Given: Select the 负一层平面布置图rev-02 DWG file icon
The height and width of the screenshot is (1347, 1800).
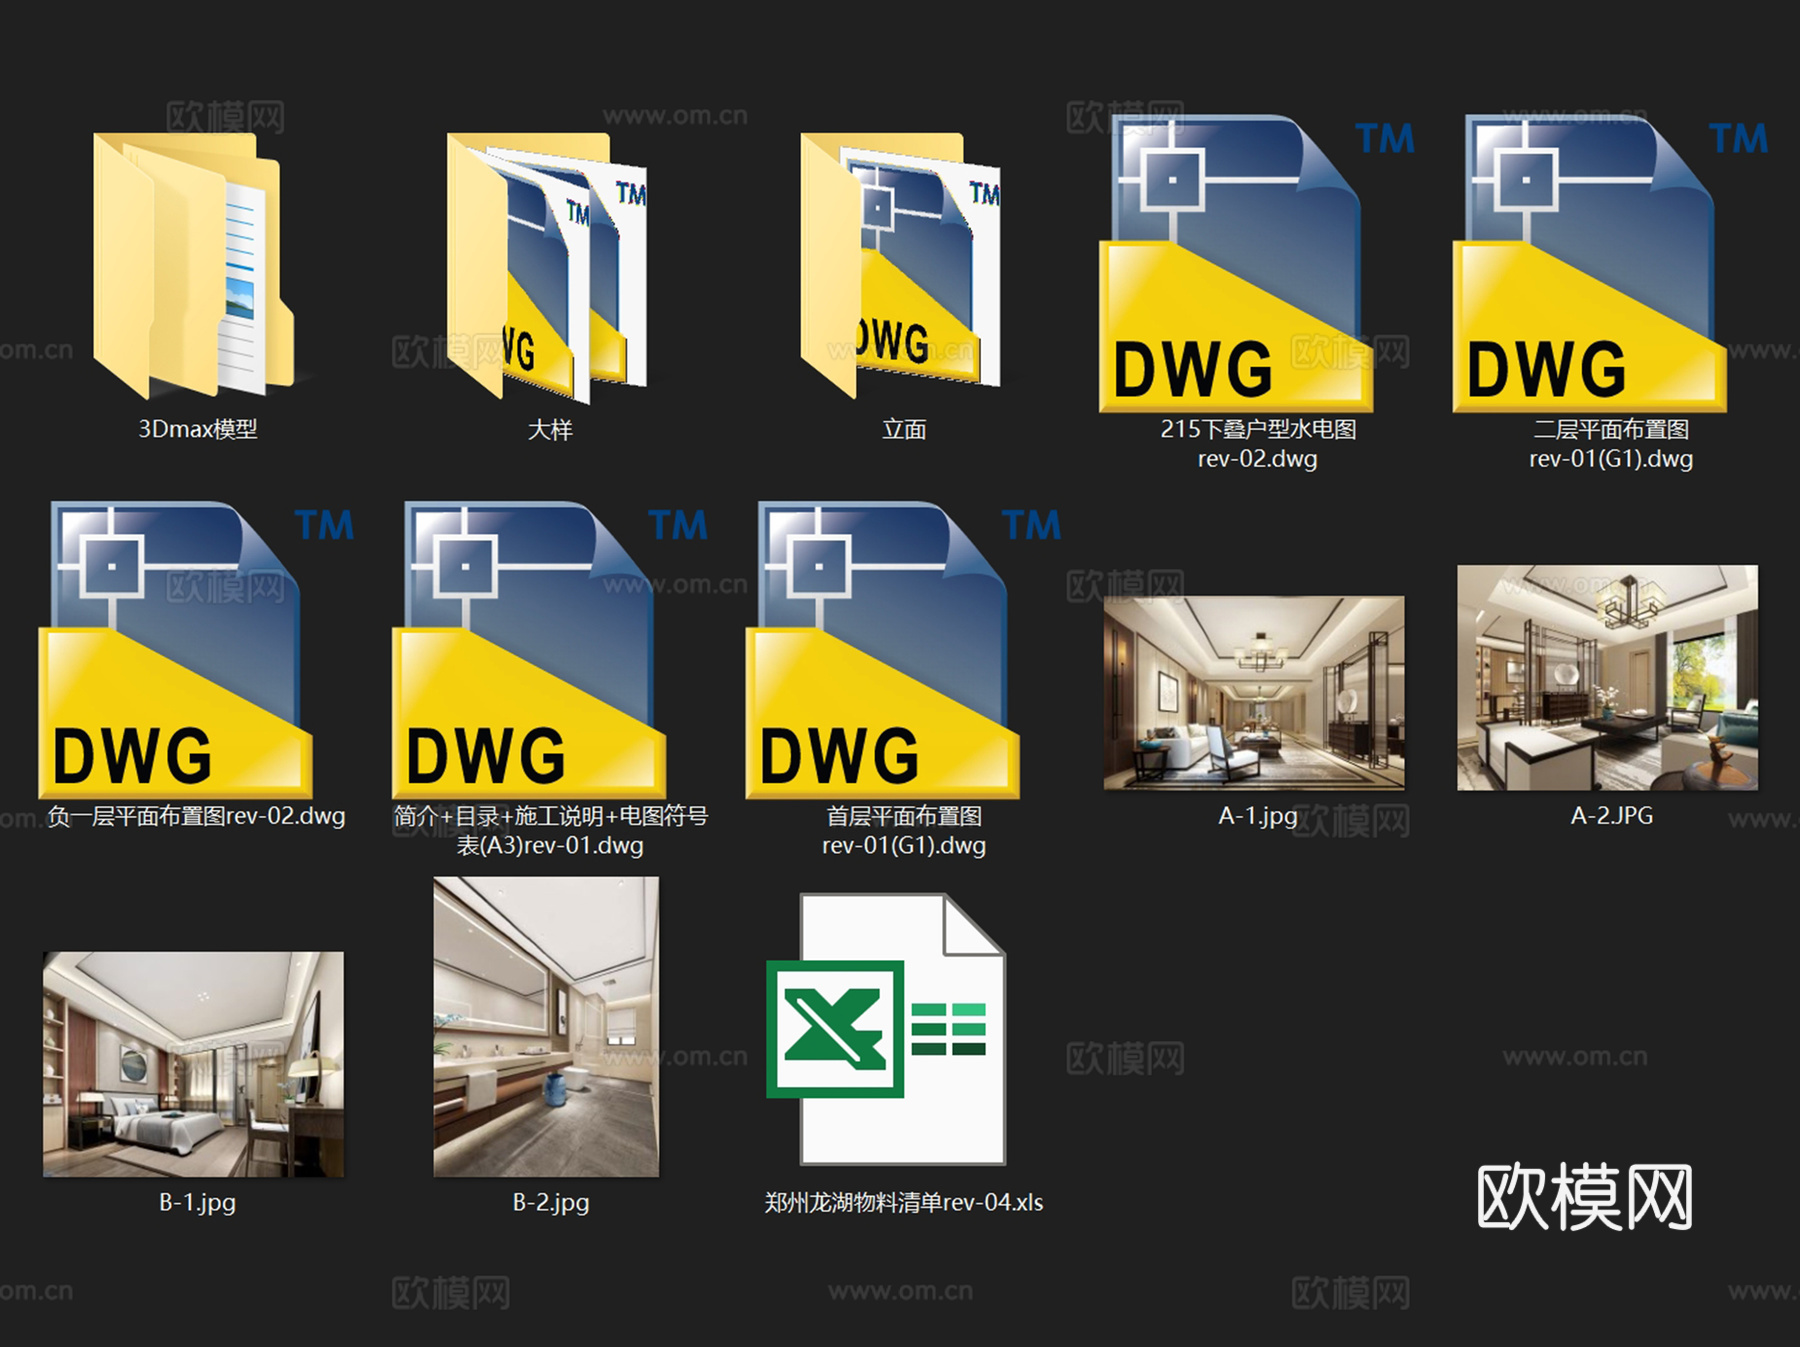Looking at the screenshot, I should point(176,650).
